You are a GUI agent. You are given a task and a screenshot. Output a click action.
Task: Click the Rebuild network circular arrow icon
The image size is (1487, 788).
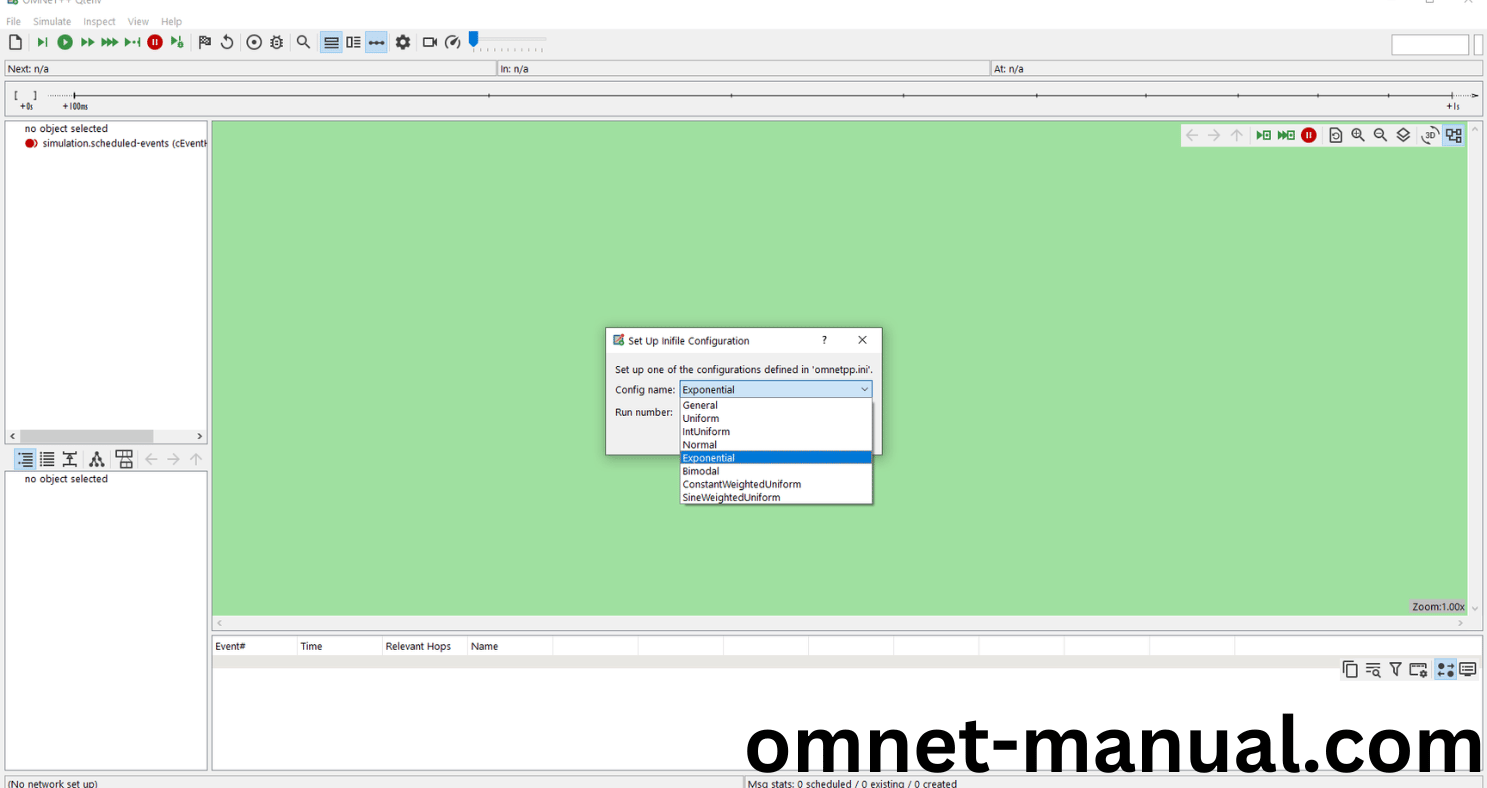(x=227, y=42)
